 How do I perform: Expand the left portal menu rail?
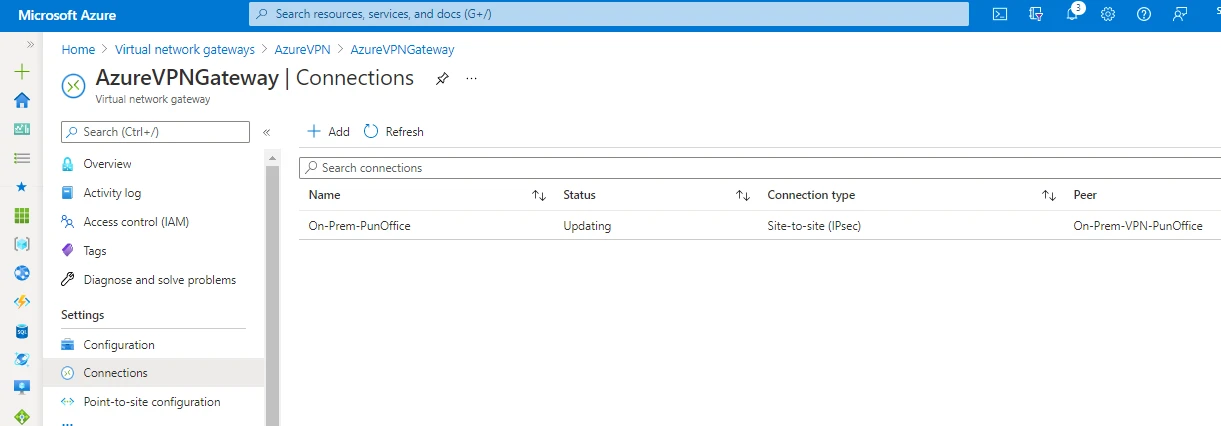click(30, 45)
